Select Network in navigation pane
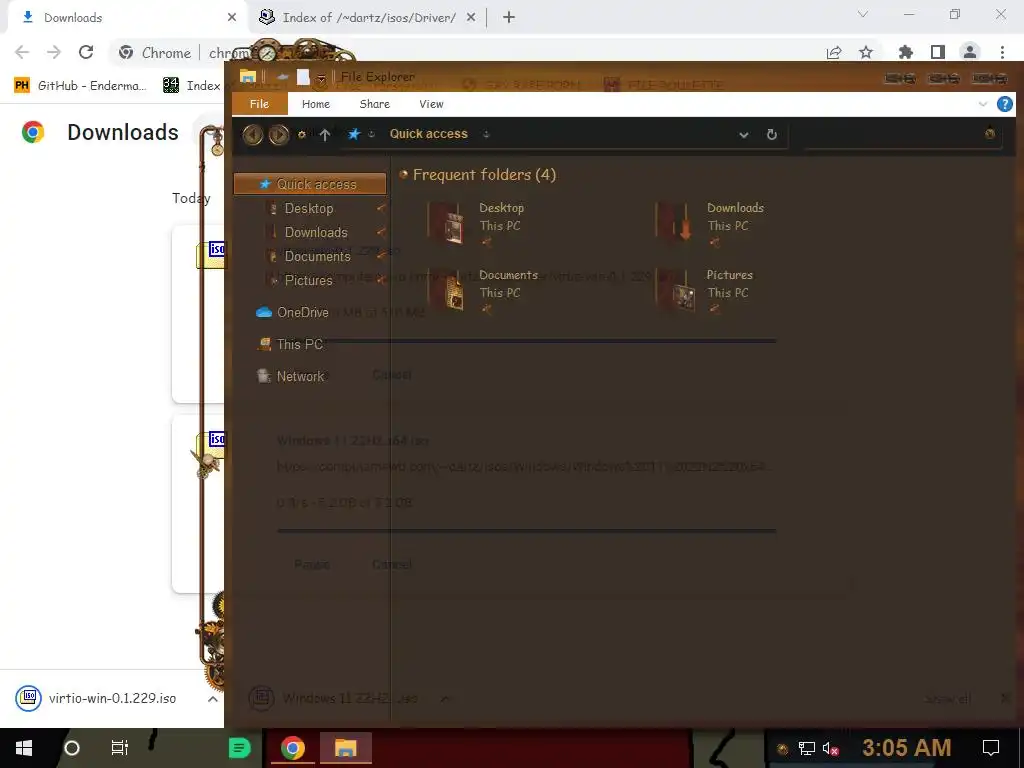 (291, 376)
